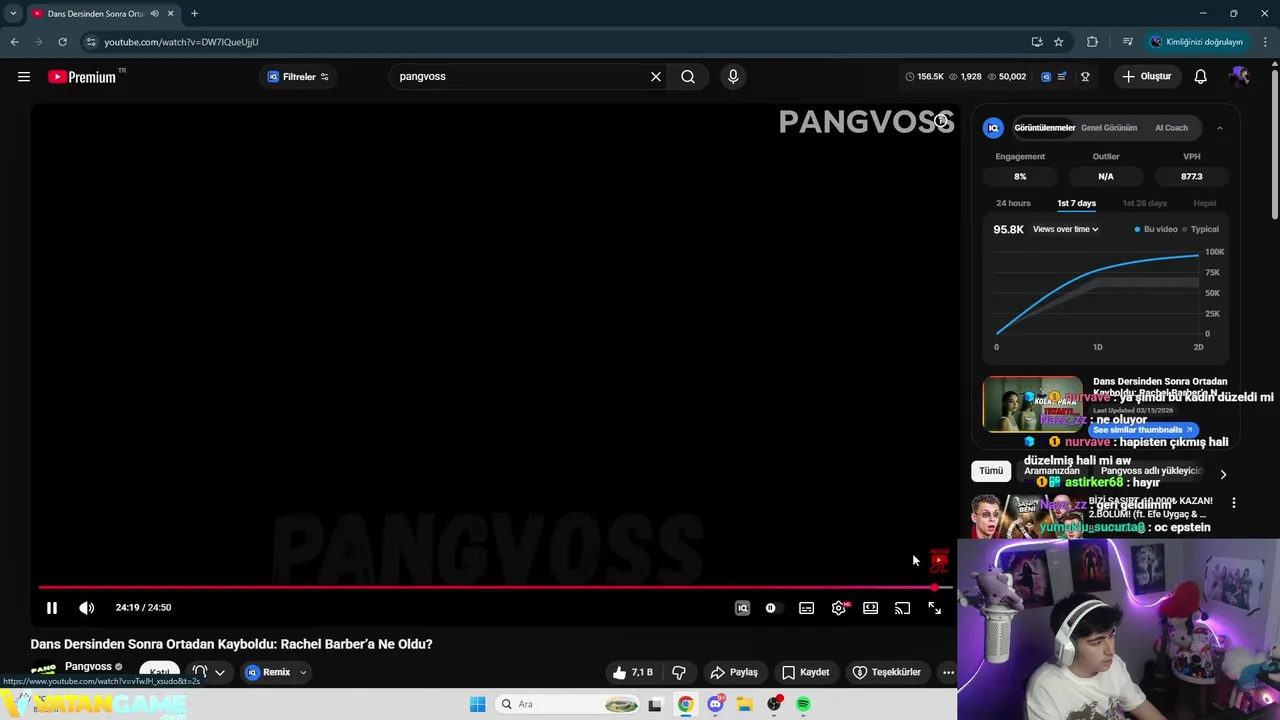Open the Rachel Barber video thumbnail in panel

tap(1032, 404)
